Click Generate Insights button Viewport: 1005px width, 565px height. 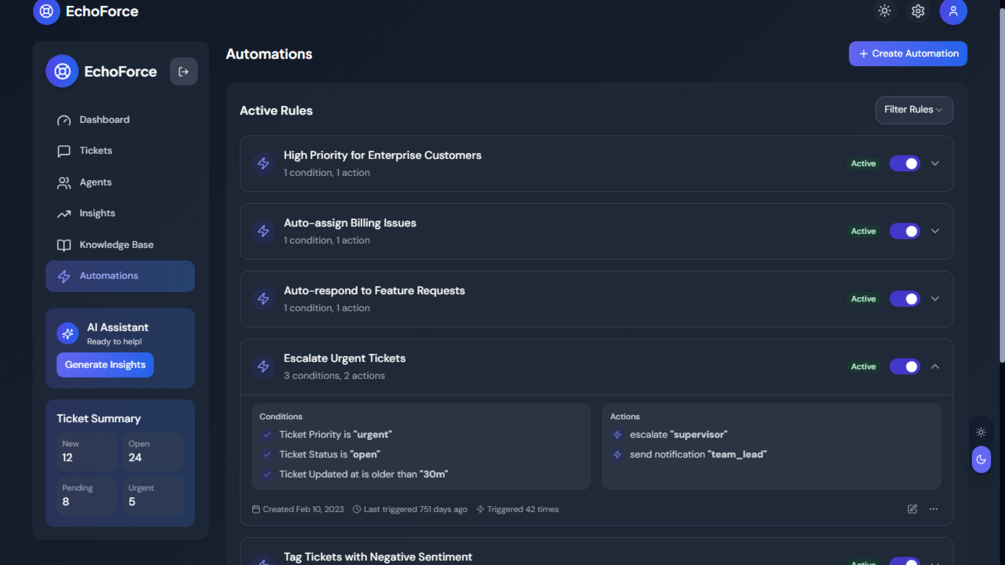coord(105,365)
